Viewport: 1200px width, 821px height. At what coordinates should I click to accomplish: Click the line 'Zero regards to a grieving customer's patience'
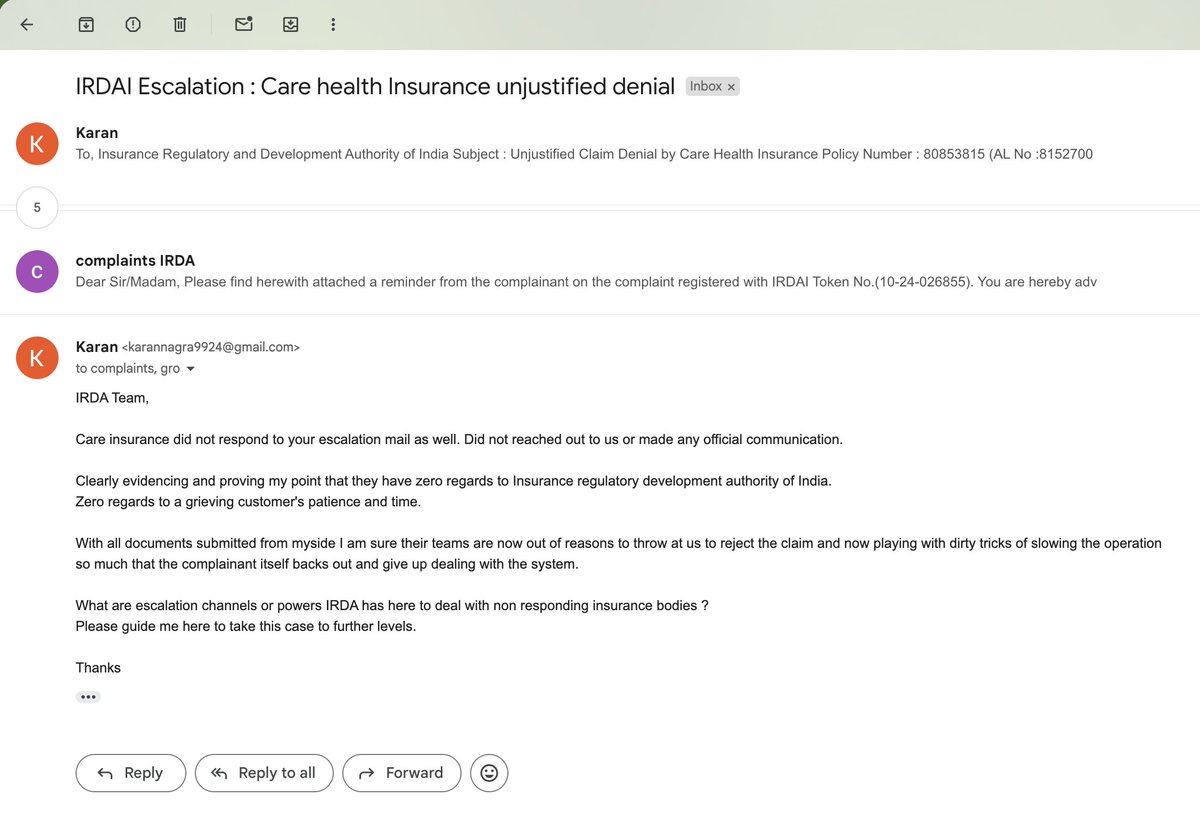point(248,502)
